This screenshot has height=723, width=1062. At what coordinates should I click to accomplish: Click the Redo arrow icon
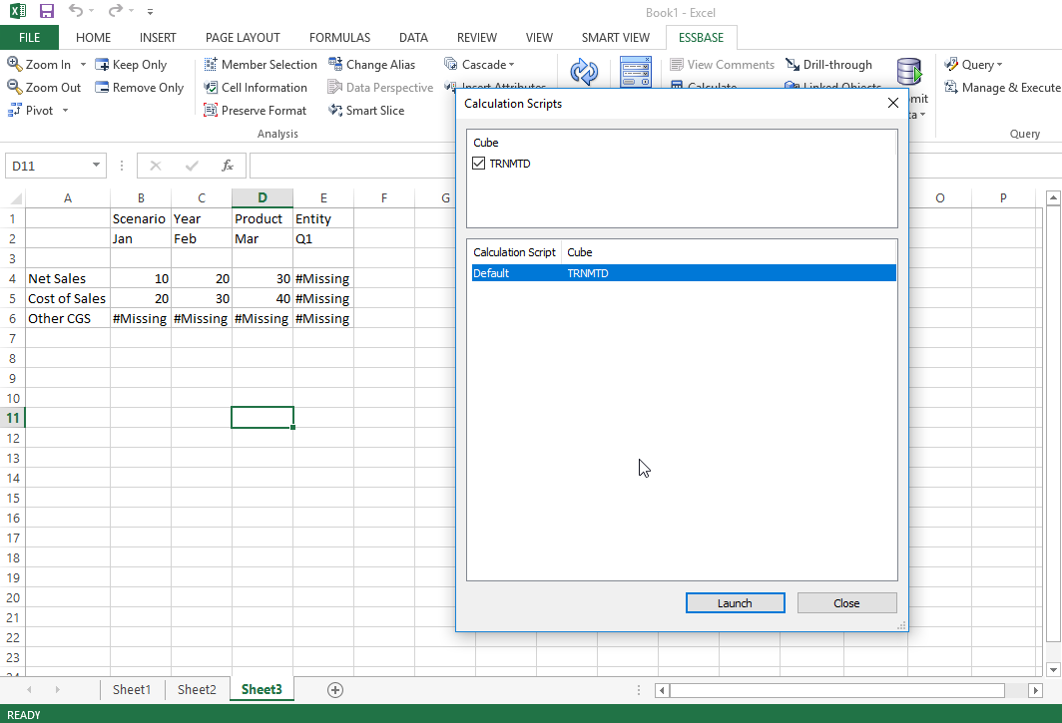(x=116, y=11)
